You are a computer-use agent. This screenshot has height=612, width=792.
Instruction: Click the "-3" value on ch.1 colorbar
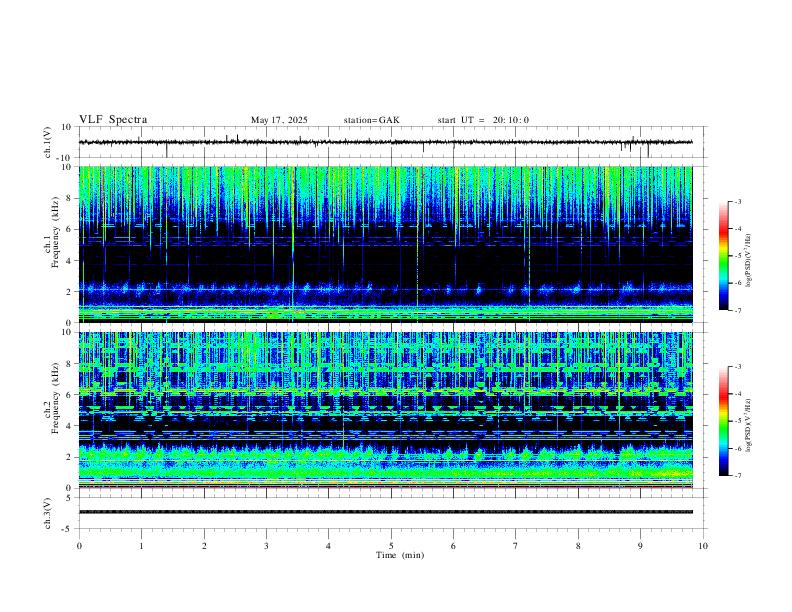[737, 201]
